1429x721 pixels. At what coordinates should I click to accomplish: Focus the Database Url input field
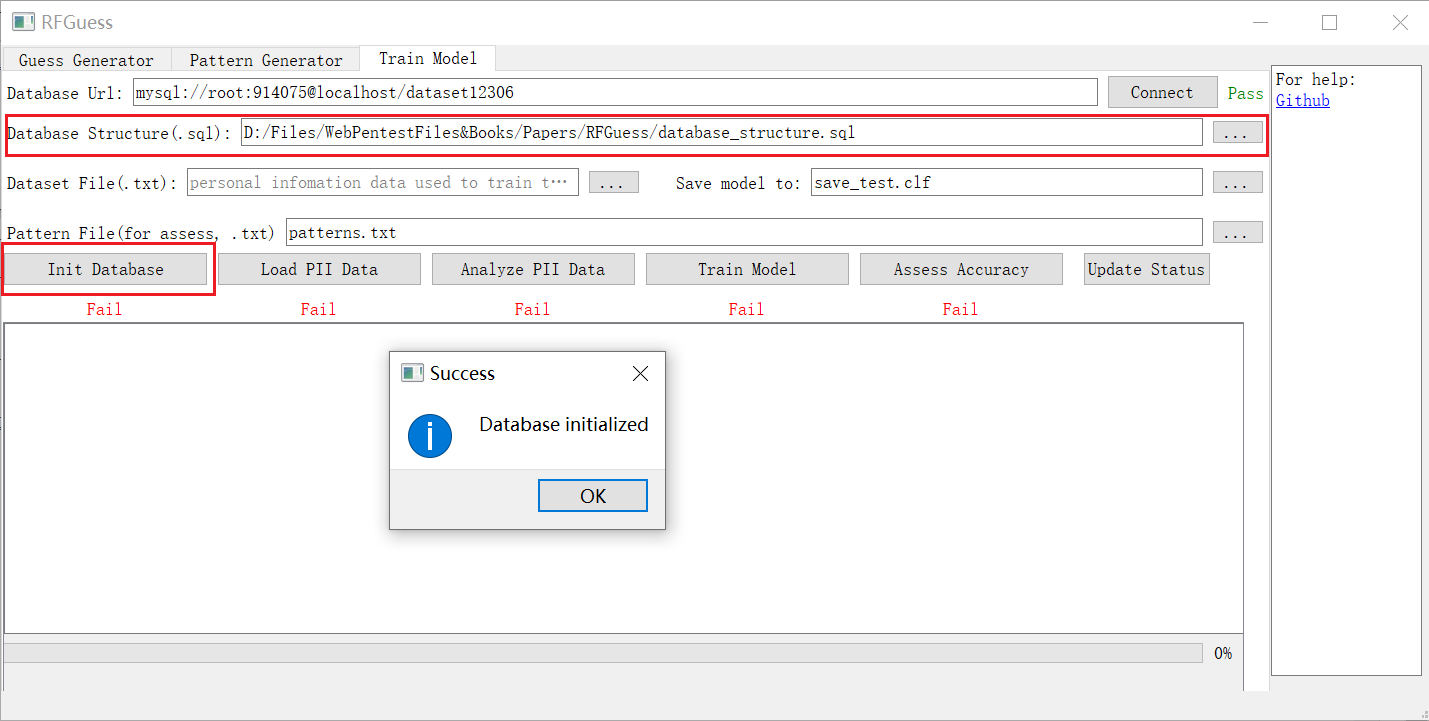(615, 93)
